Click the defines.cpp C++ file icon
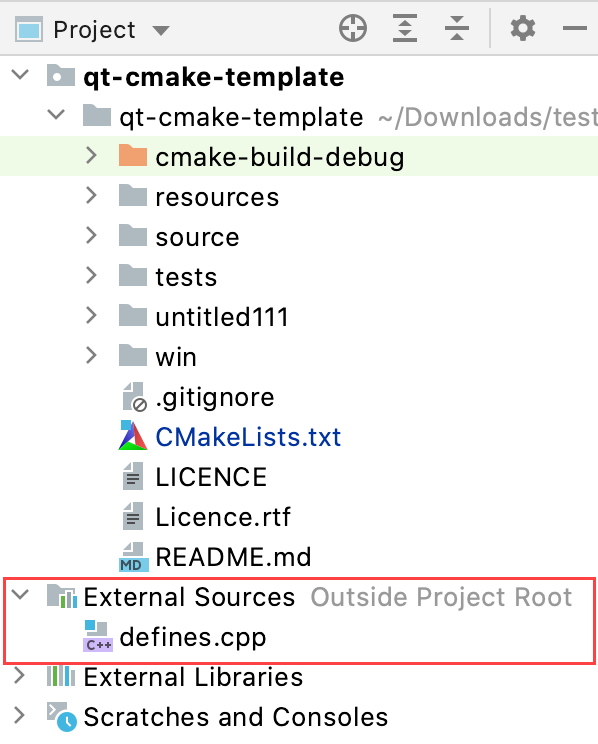 pyautogui.click(x=98, y=636)
